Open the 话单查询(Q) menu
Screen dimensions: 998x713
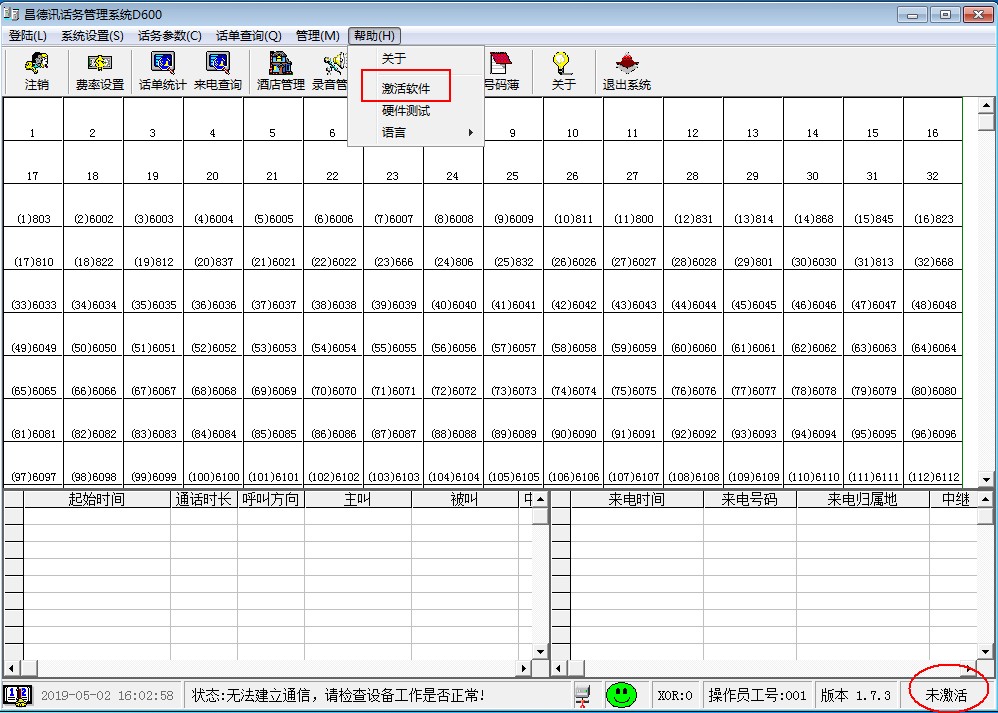pyautogui.click(x=248, y=36)
